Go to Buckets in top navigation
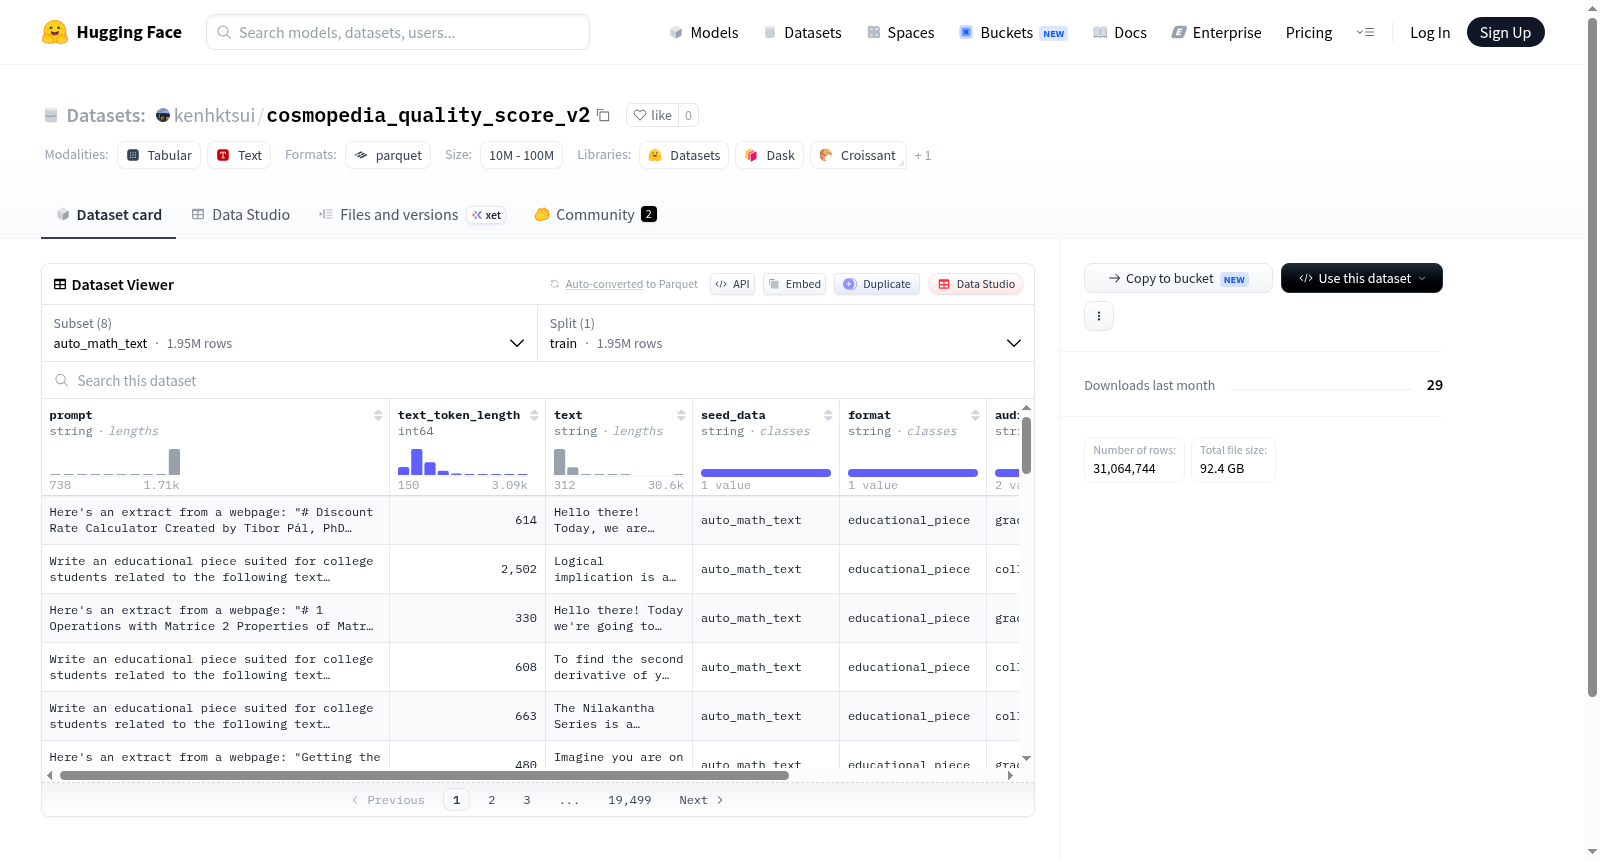The width and height of the screenshot is (1600, 861). point(1013,33)
